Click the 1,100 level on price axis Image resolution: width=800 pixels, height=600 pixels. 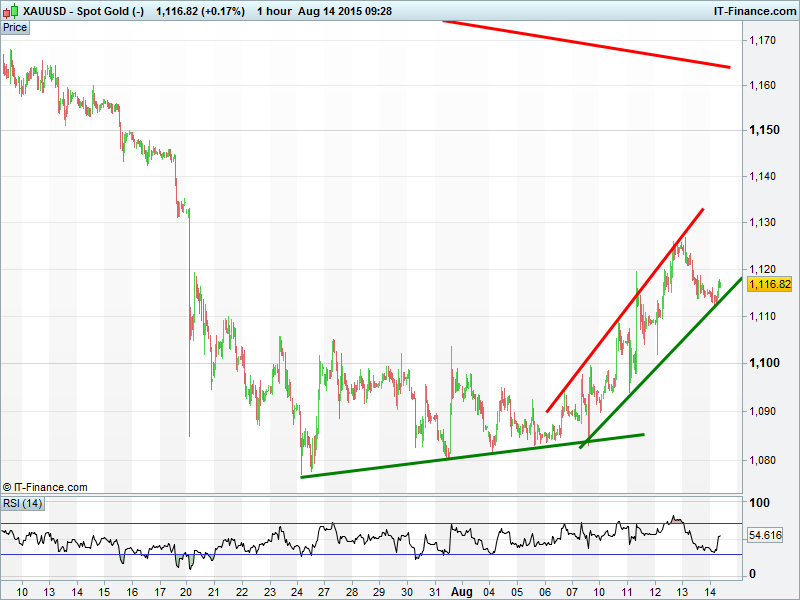(763, 362)
